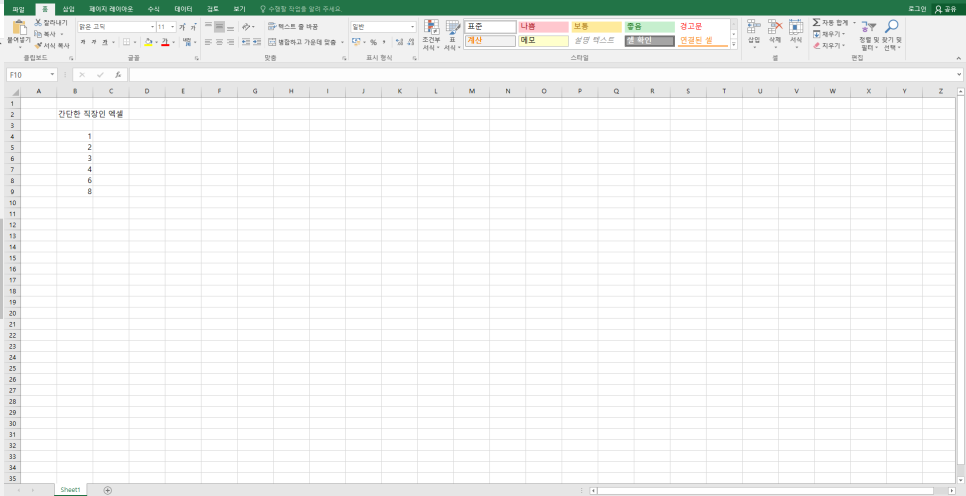Click the formula bar input
Viewport: 966px width, 496px height.
click(x=545, y=75)
